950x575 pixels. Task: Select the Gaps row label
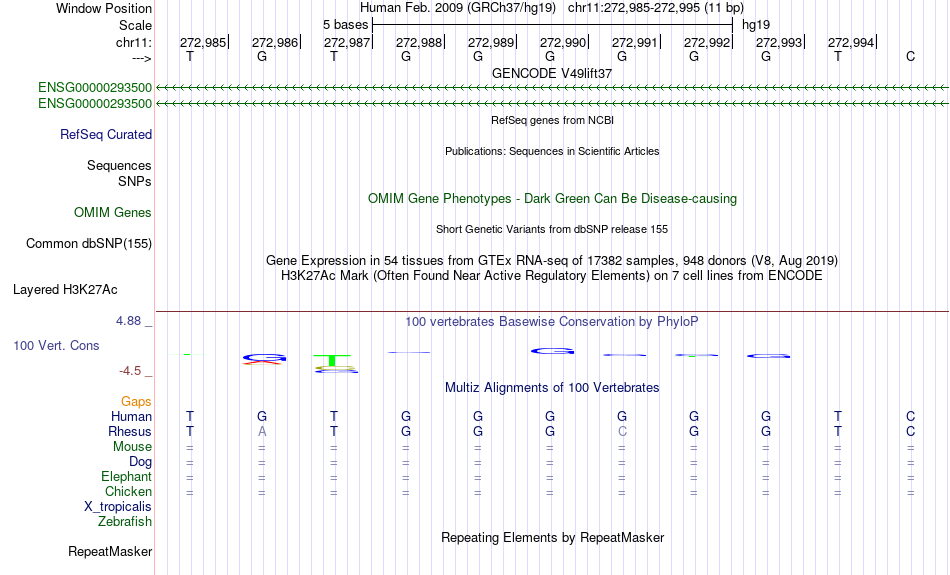click(x=136, y=402)
